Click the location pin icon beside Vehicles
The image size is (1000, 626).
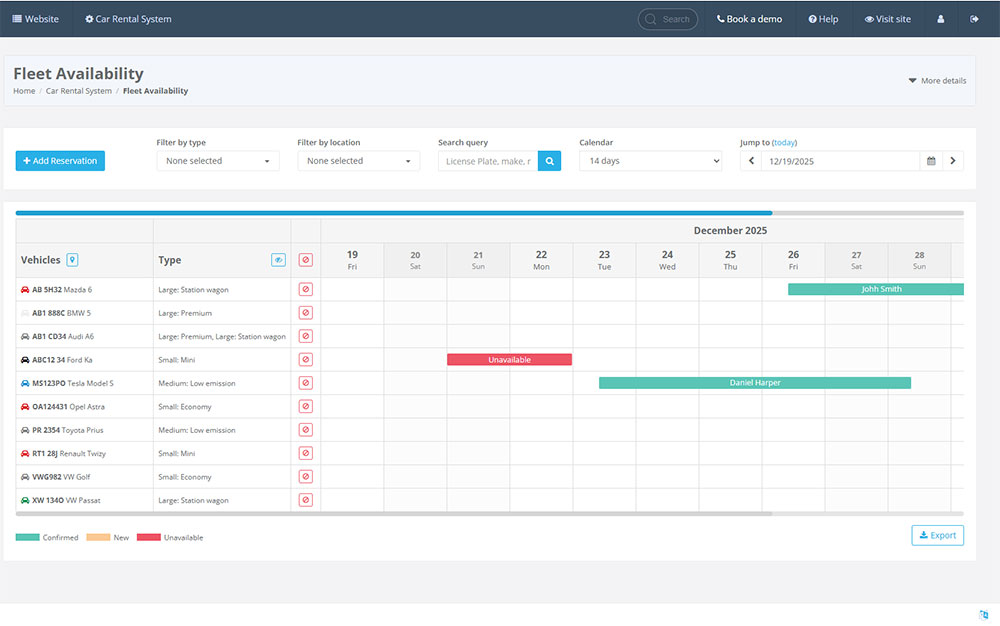[x=72, y=260]
